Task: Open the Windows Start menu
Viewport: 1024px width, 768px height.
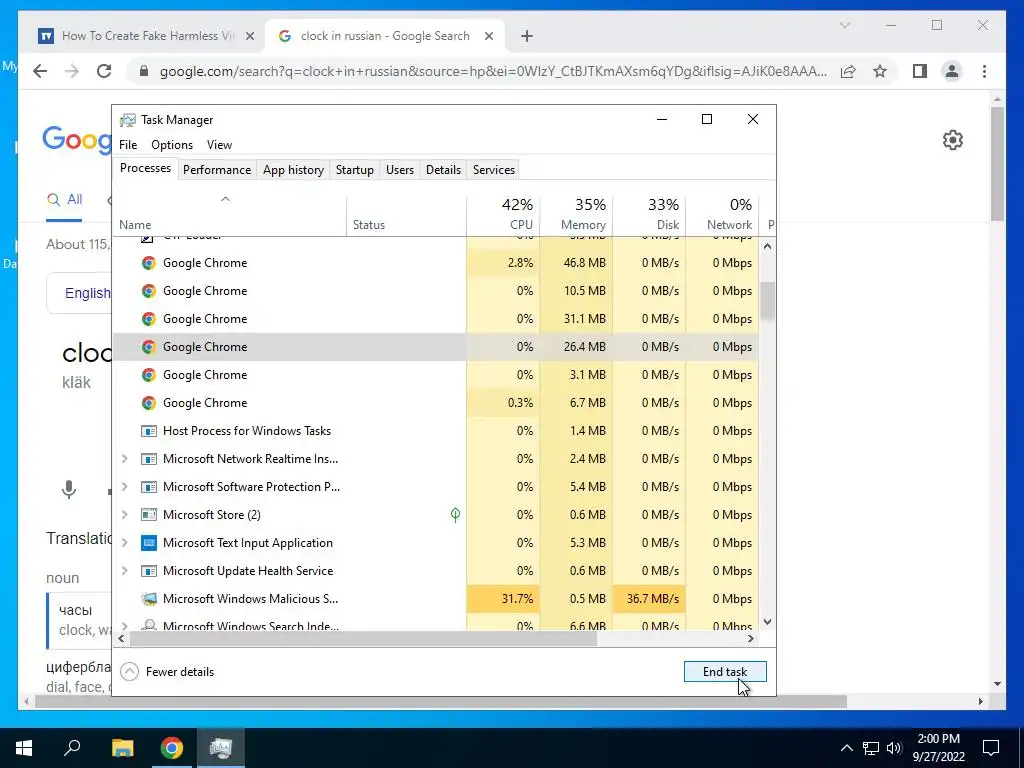Action: tap(24, 748)
